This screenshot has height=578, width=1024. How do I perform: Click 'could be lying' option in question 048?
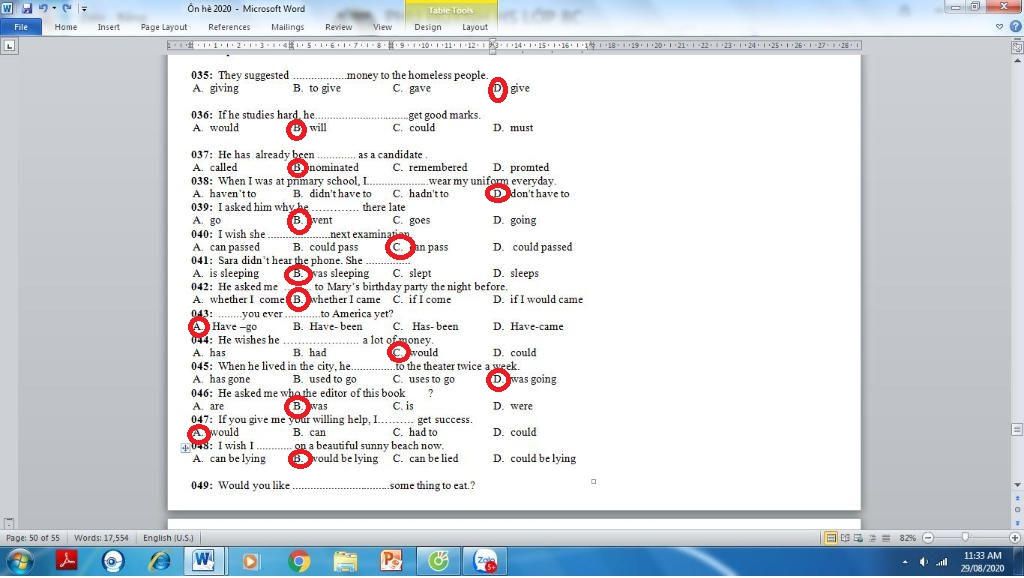pyautogui.click(x=543, y=458)
